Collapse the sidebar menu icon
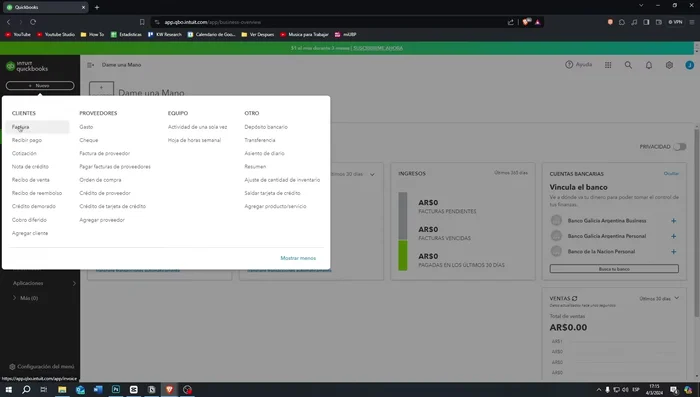The image size is (700, 397). (91, 65)
